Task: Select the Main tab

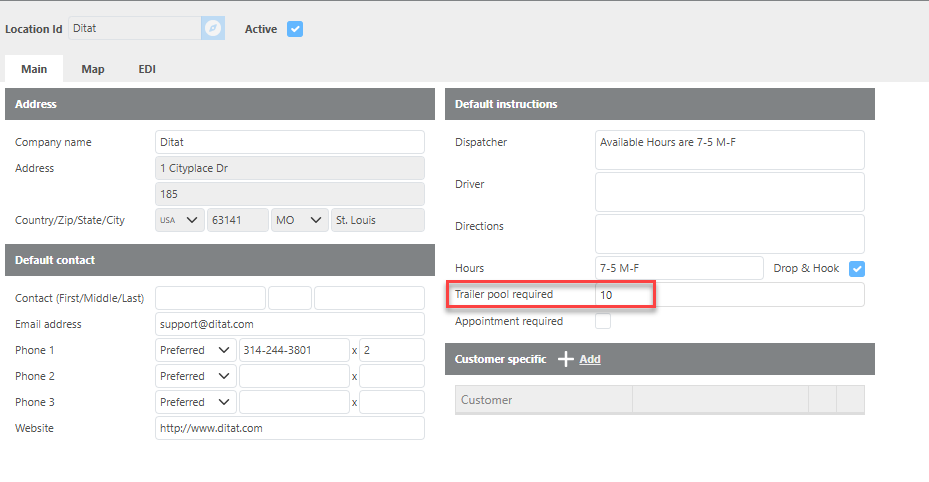Action: (x=34, y=69)
